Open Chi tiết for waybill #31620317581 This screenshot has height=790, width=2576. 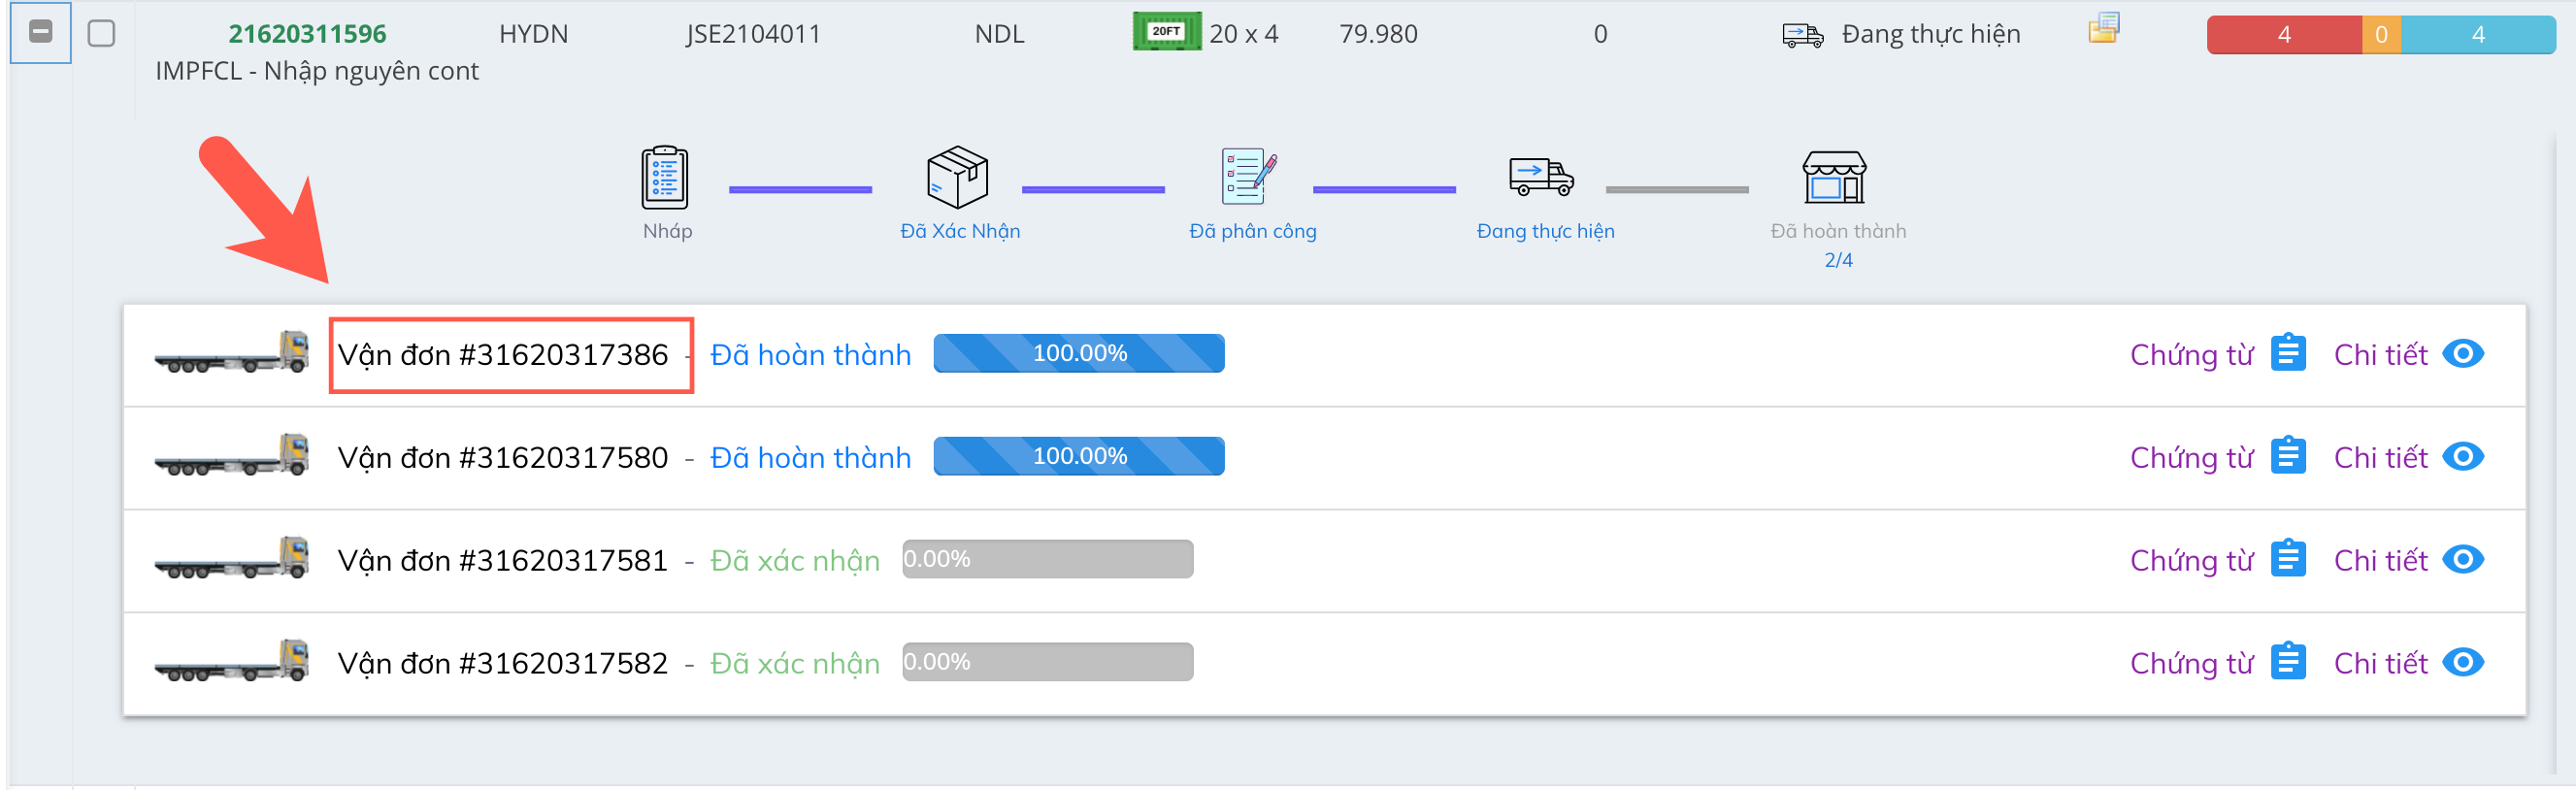click(2380, 560)
